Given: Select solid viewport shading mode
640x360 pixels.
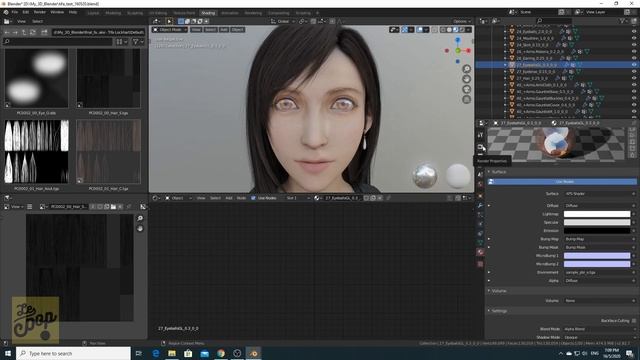Looking at the screenshot, I should click(x=449, y=30).
